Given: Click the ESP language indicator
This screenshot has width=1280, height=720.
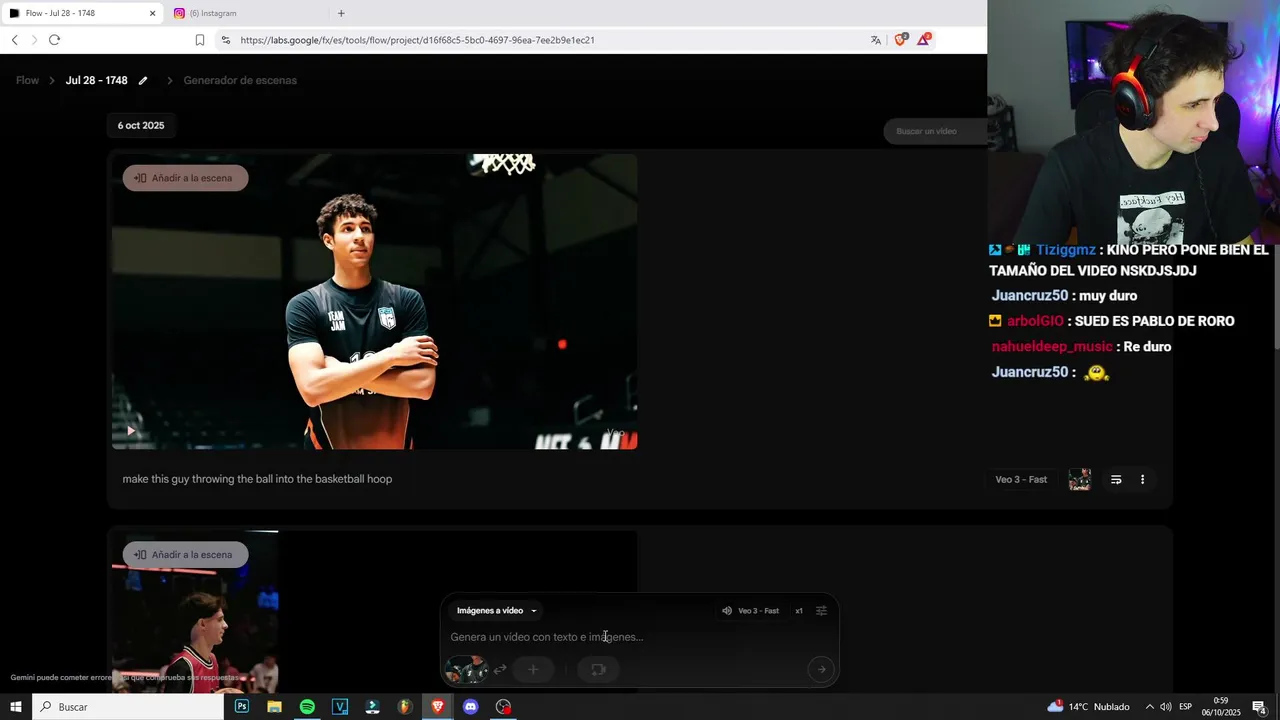Looking at the screenshot, I should [1186, 707].
